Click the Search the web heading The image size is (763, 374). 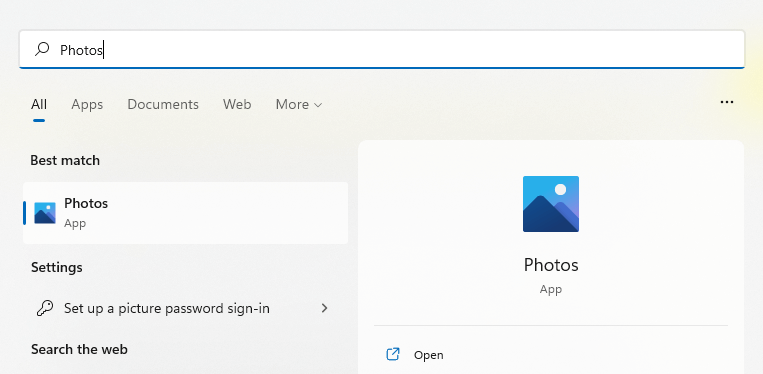tap(79, 349)
